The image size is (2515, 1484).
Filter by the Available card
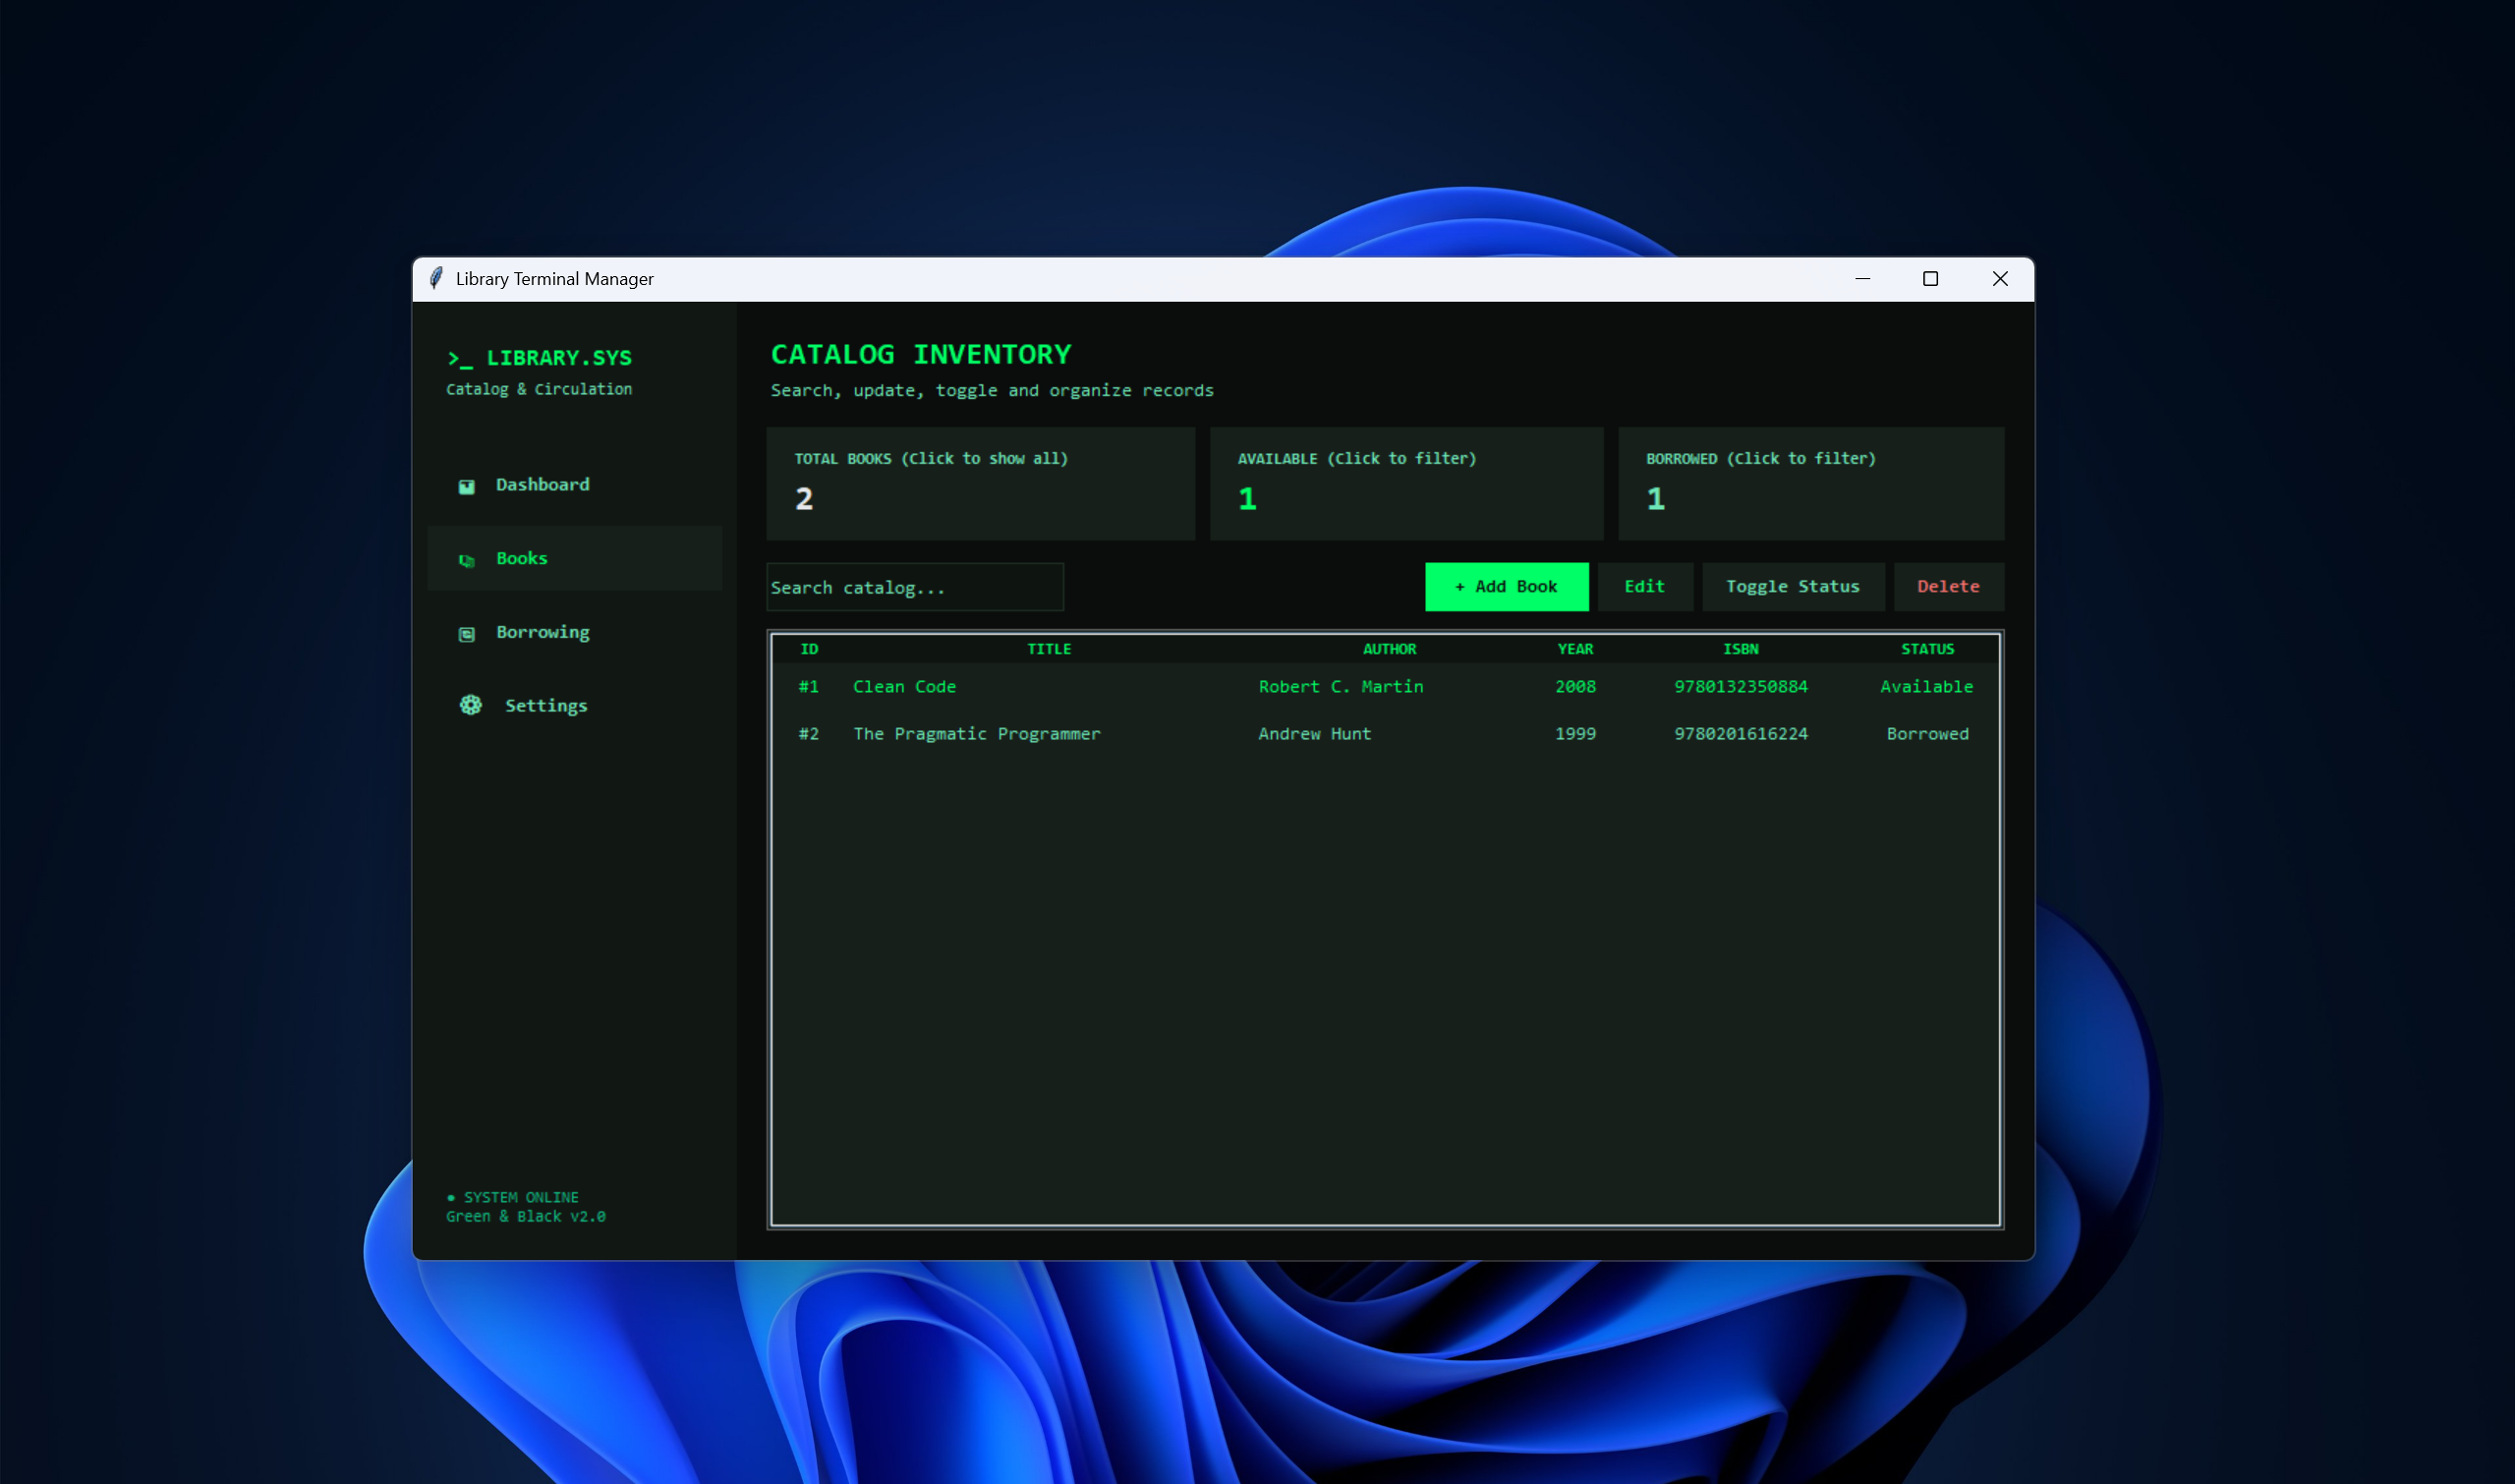1406,484
